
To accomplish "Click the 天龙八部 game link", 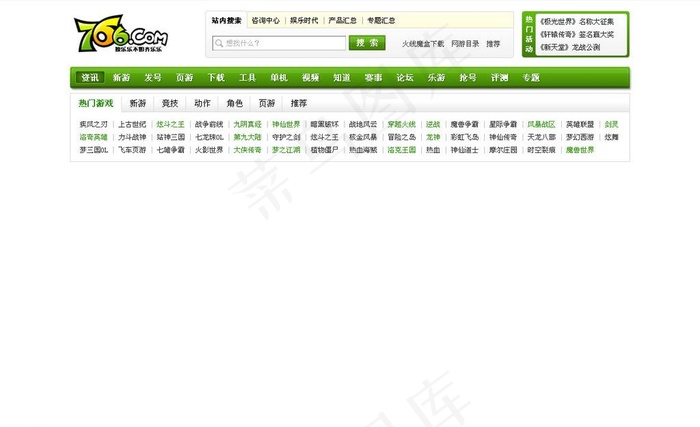I will click(x=542, y=137).
